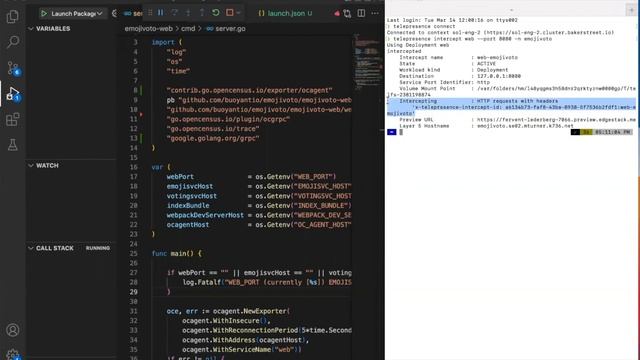Click the 'ocagentHost' variable on line 22
Image resolution: width=640 pixels, height=360 pixels.
click(x=188, y=224)
